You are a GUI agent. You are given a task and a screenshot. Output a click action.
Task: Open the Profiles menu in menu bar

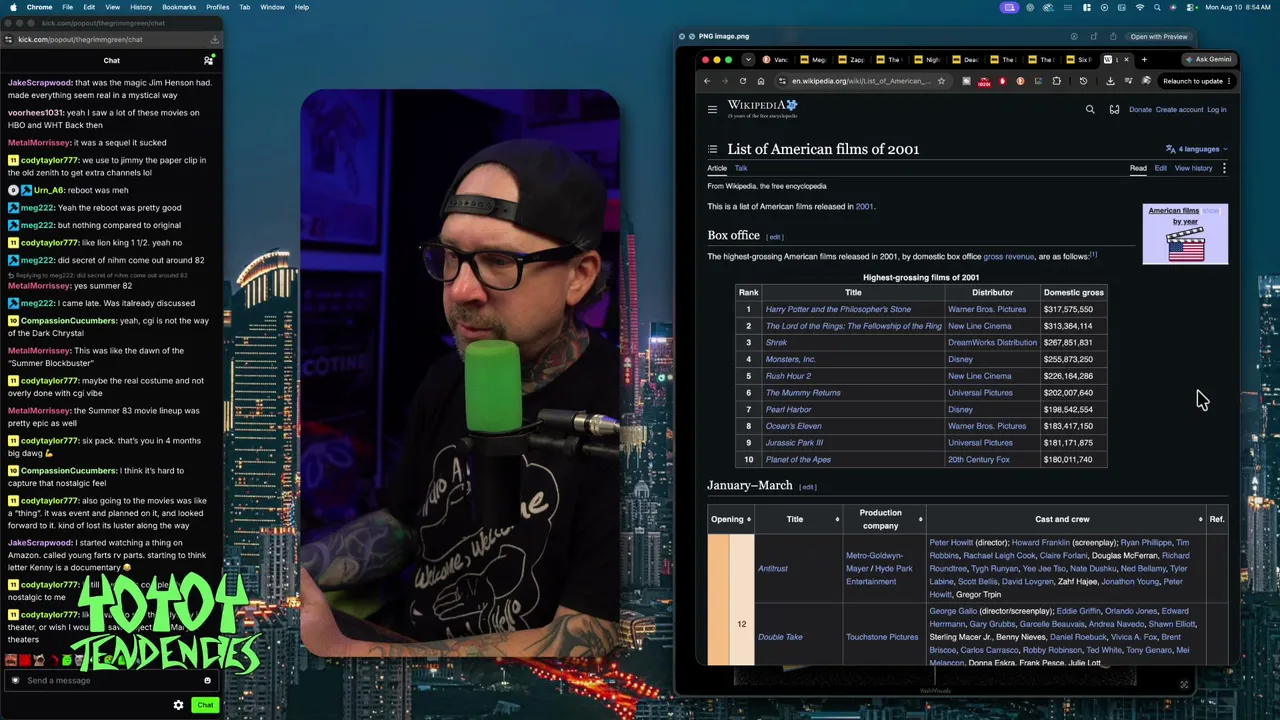click(217, 7)
